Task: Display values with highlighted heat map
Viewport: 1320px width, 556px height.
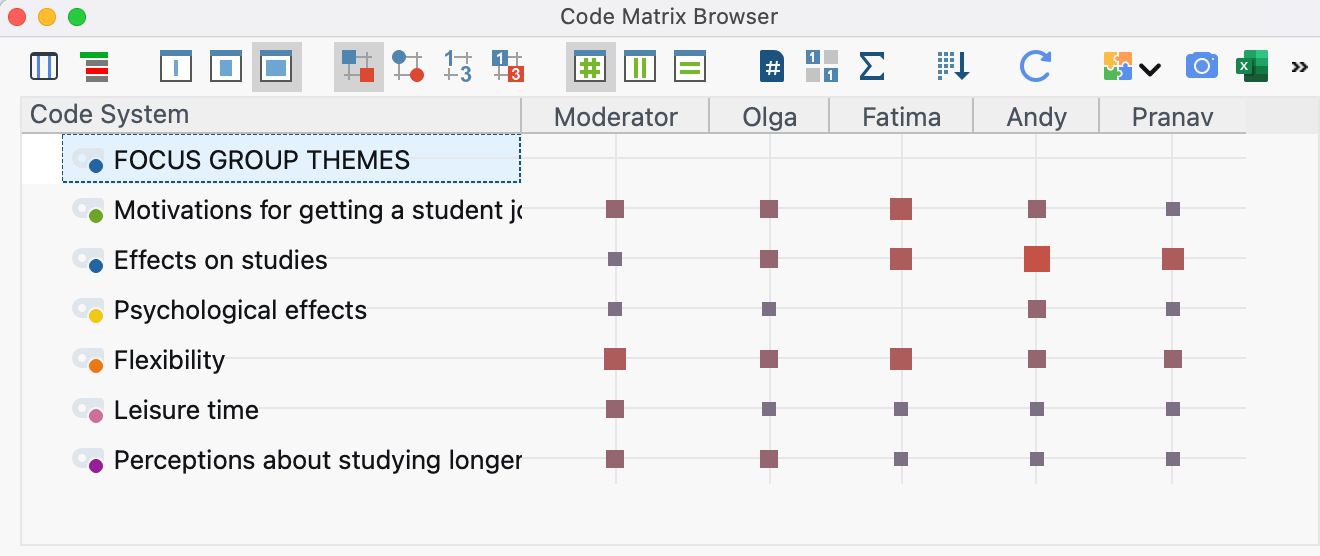Action: pyautogui.click(x=508, y=67)
